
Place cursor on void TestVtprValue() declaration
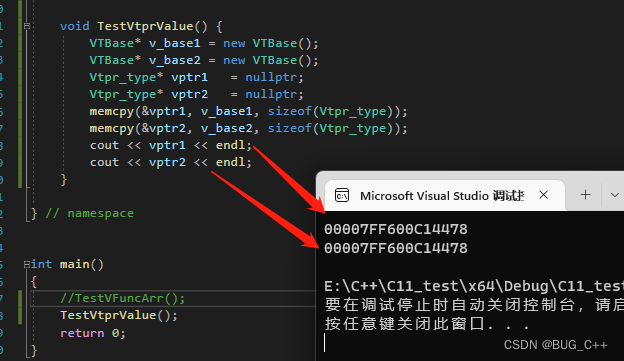[141, 26]
